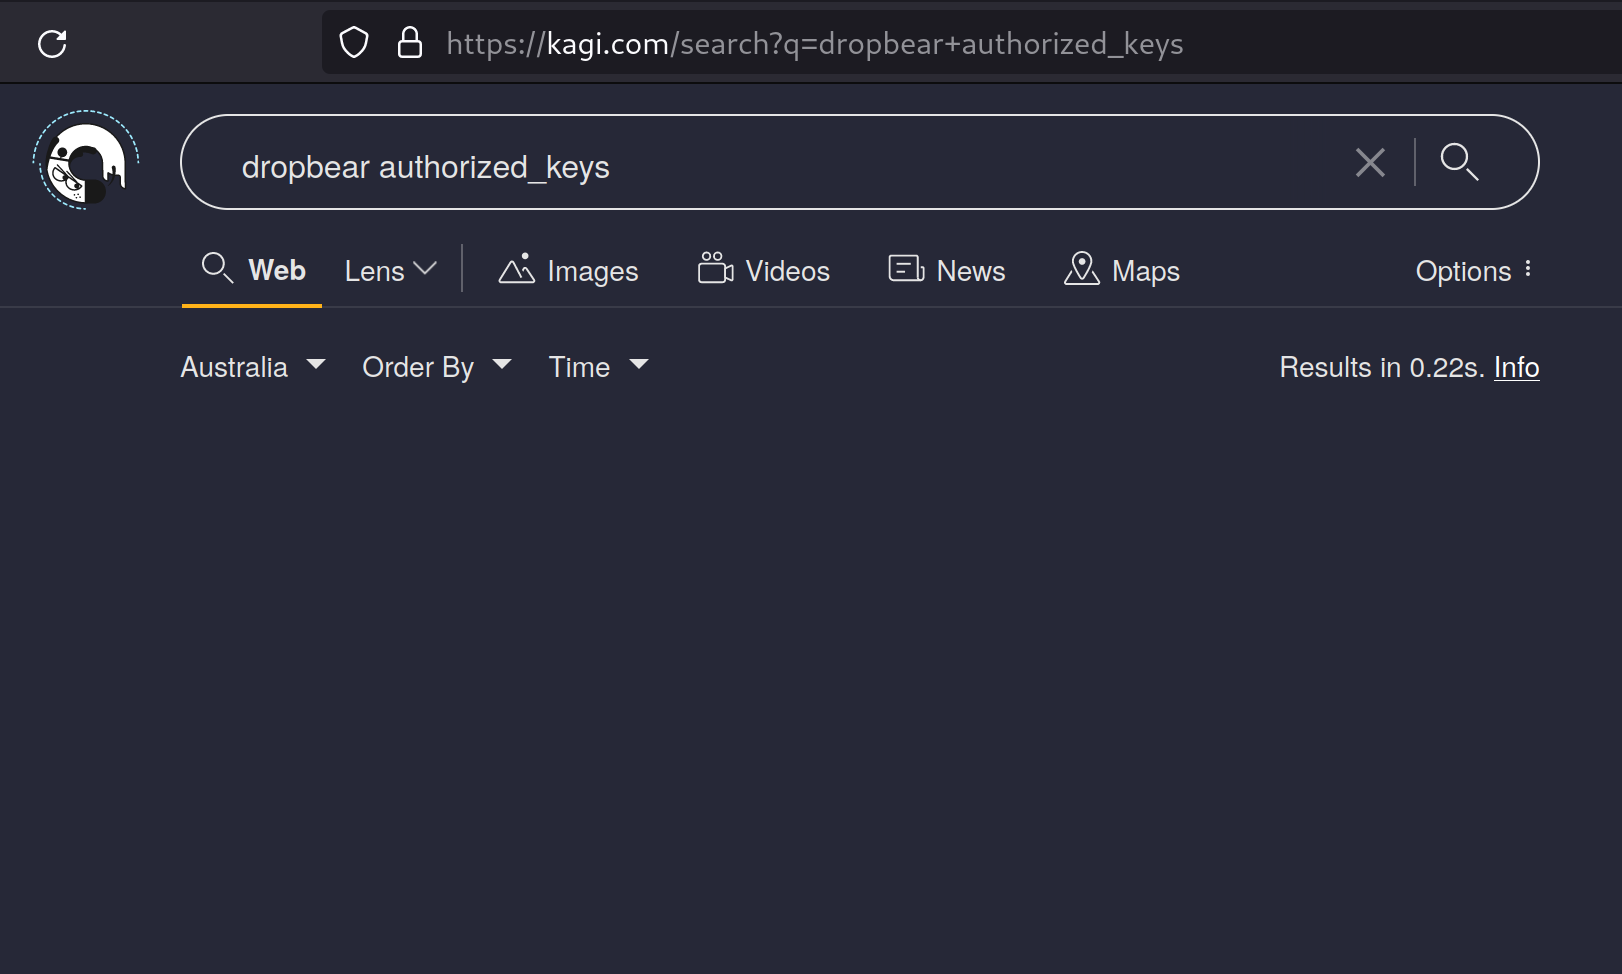Expand the Order By dropdown
The height and width of the screenshot is (974, 1622).
click(x=436, y=367)
